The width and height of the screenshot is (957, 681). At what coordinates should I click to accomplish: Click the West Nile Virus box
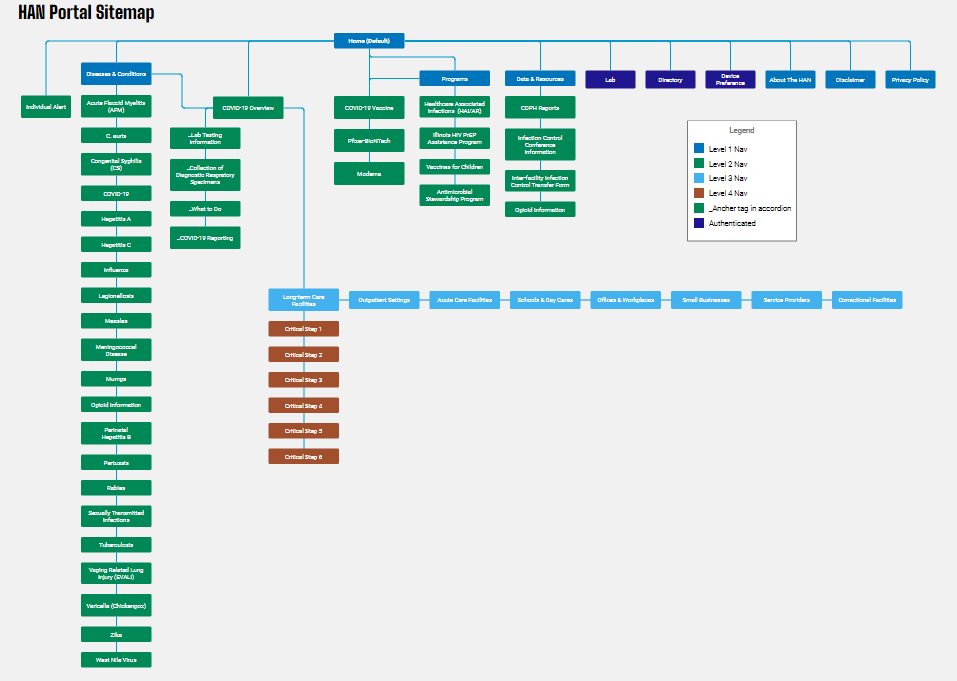click(116, 660)
